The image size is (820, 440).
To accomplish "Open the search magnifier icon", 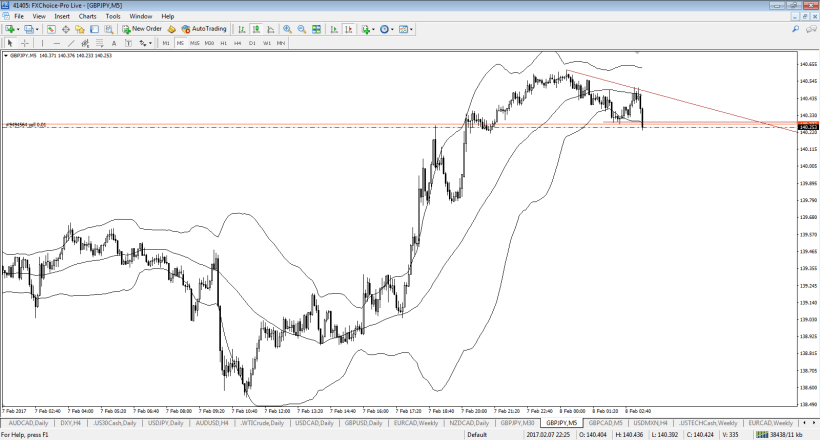I will [x=795, y=29].
